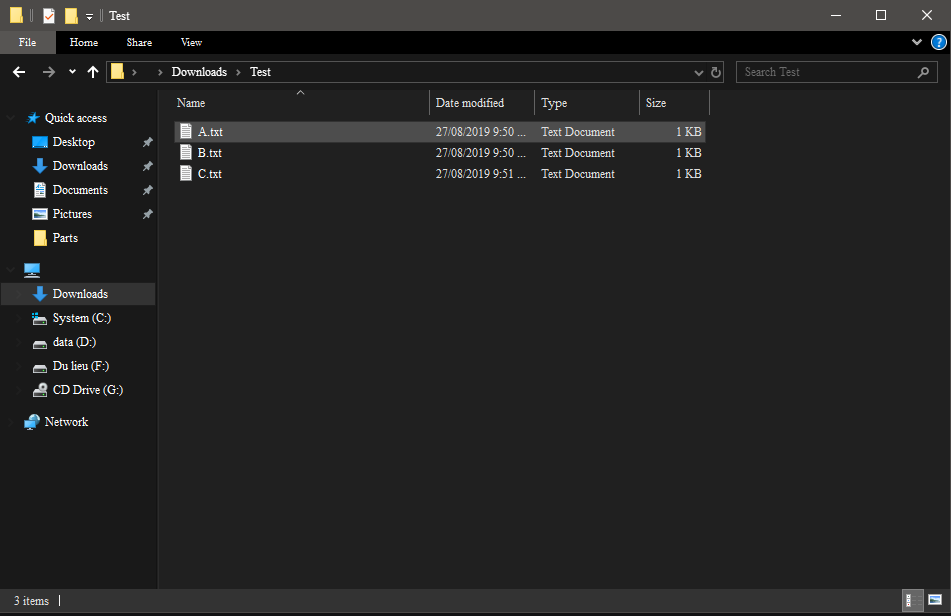This screenshot has height=616, width=951.
Task: Click Downloads in the address breadcrumb
Action: [x=199, y=72]
